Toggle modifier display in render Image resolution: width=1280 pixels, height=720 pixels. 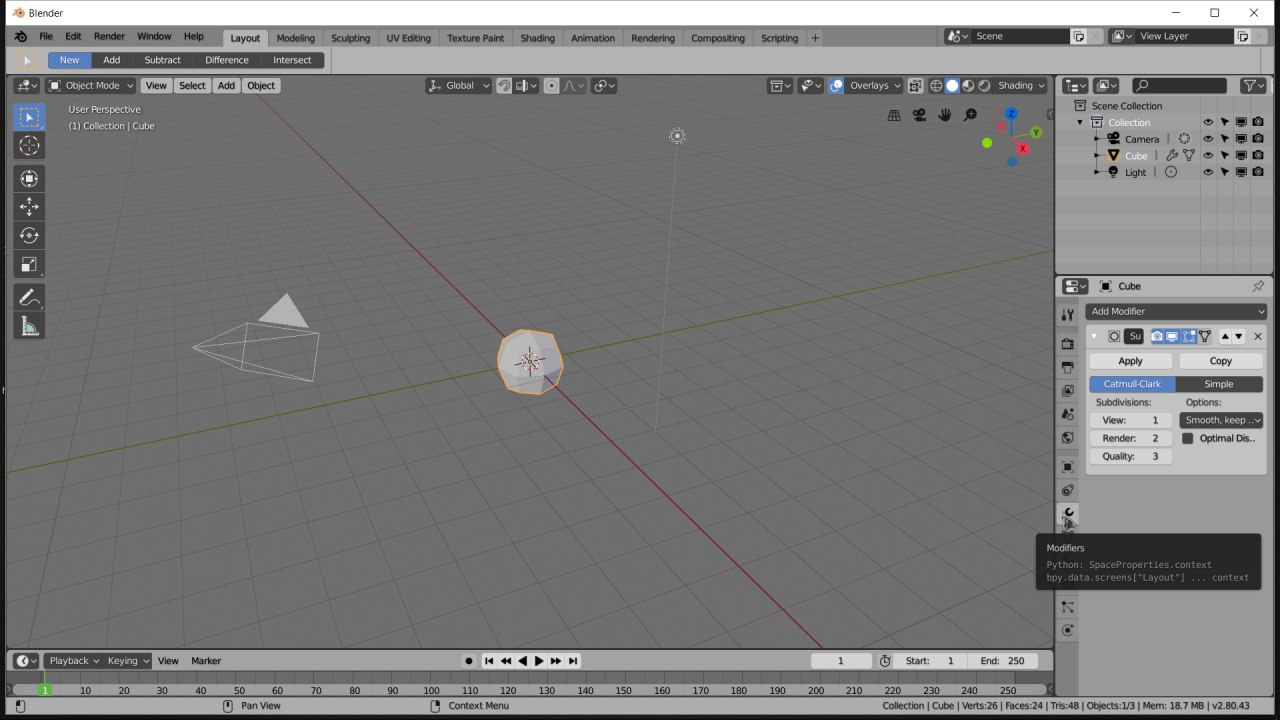[x=1157, y=337]
